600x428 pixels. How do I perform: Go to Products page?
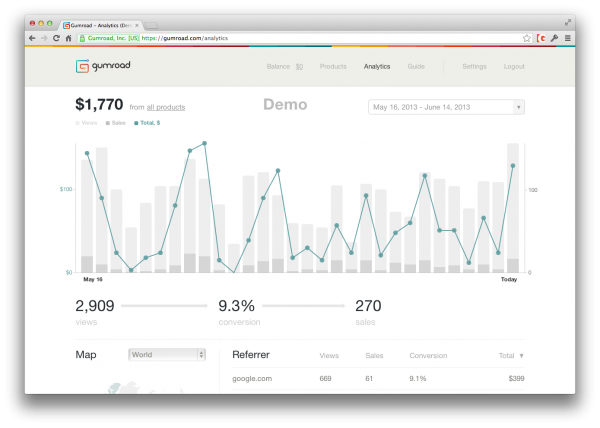(x=333, y=67)
